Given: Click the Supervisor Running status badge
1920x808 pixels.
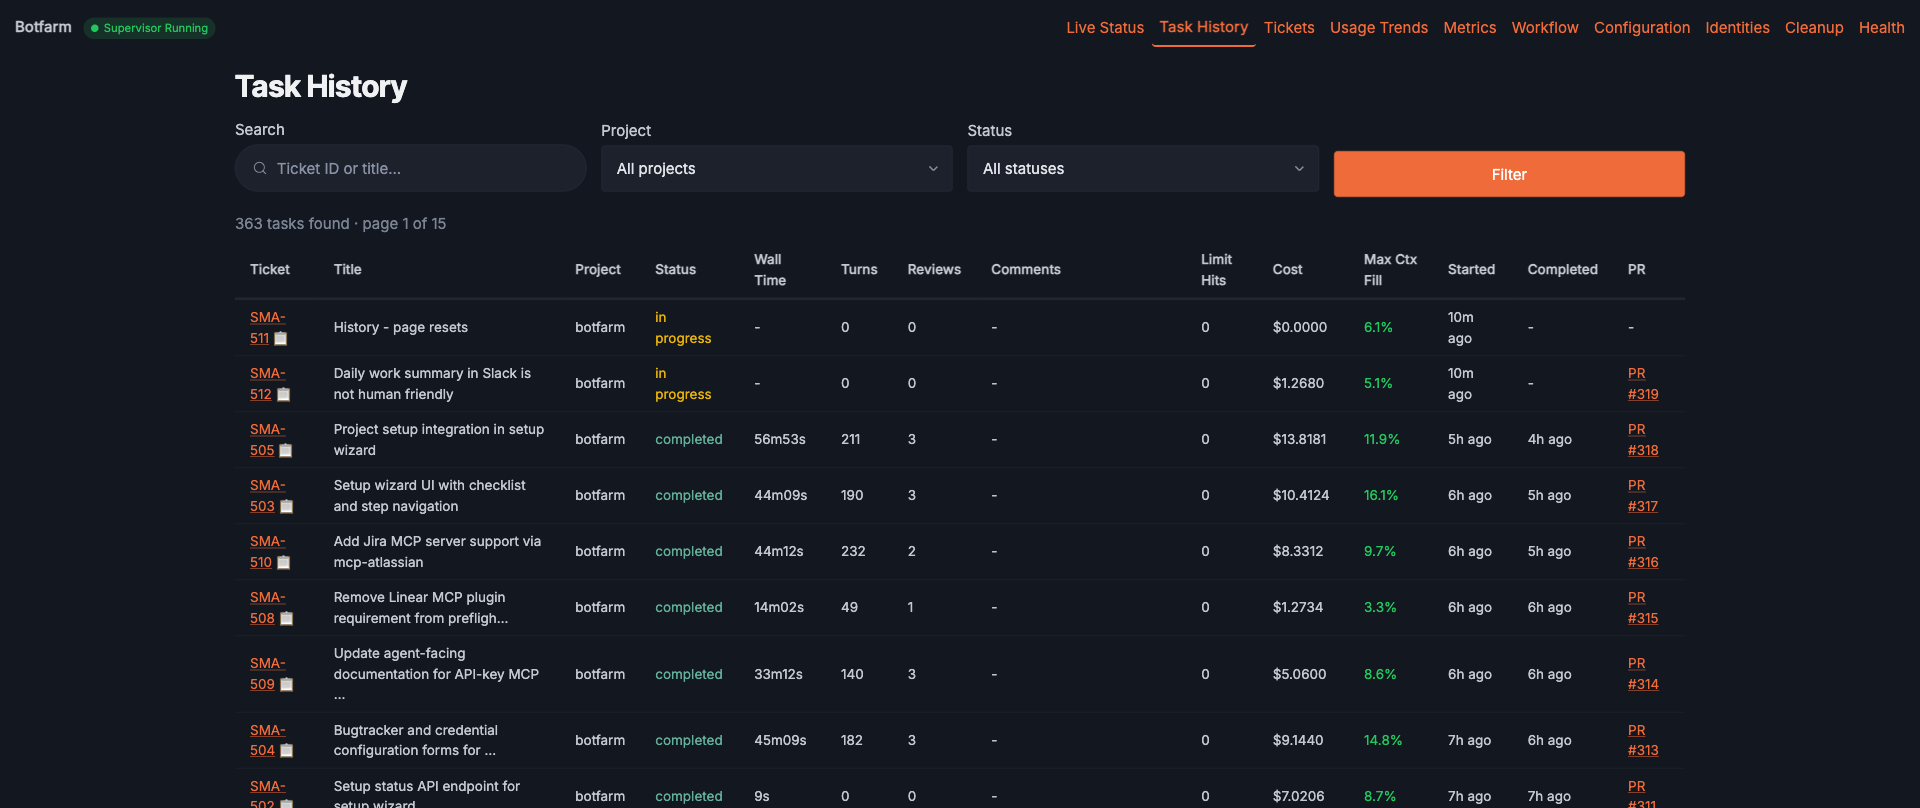Looking at the screenshot, I should [150, 28].
